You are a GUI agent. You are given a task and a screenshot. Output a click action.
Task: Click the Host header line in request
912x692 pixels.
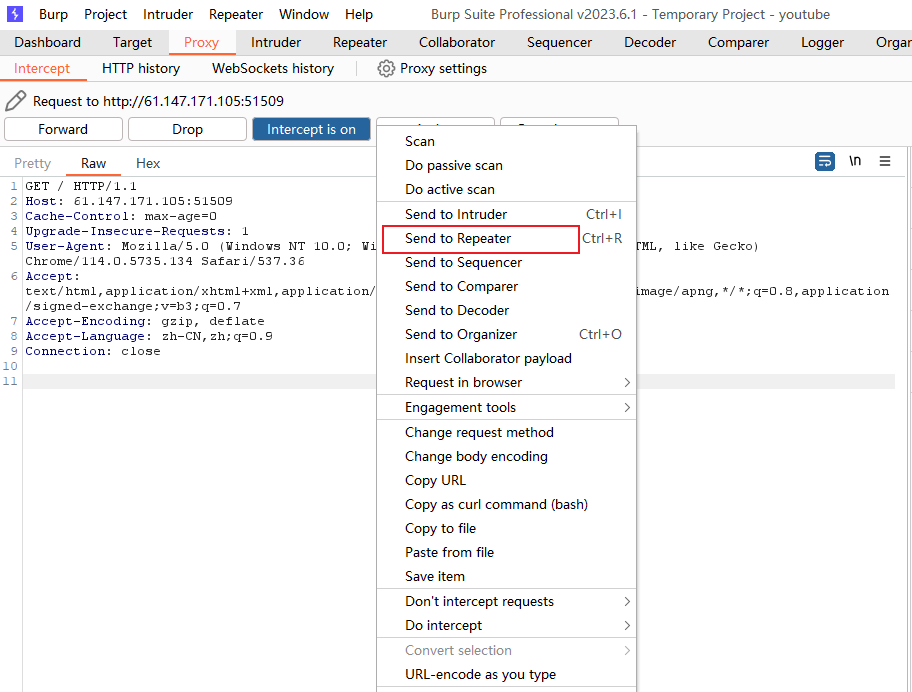point(129,201)
